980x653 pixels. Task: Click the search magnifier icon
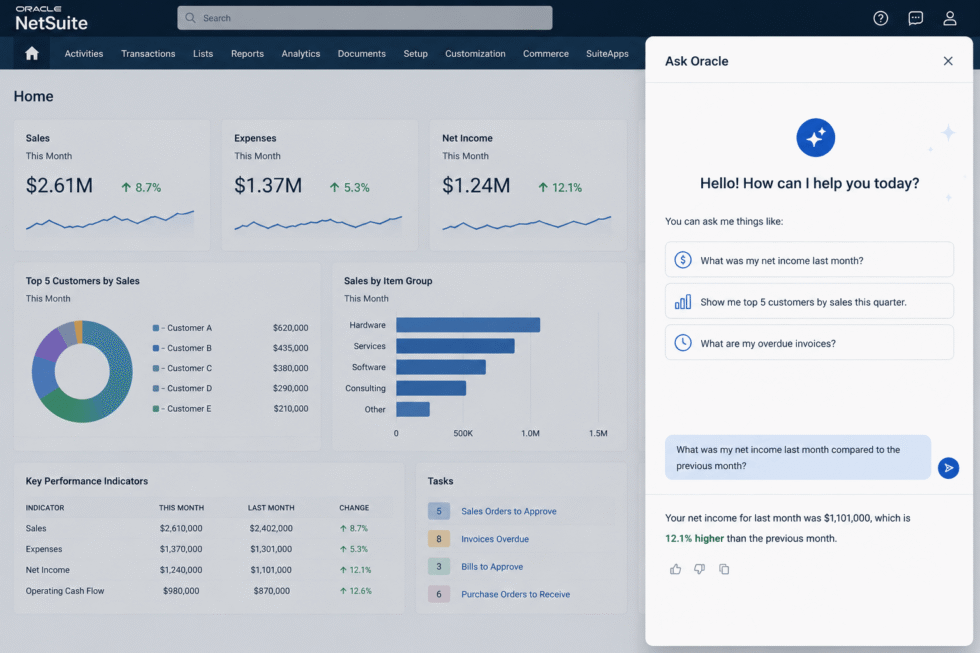(x=191, y=17)
